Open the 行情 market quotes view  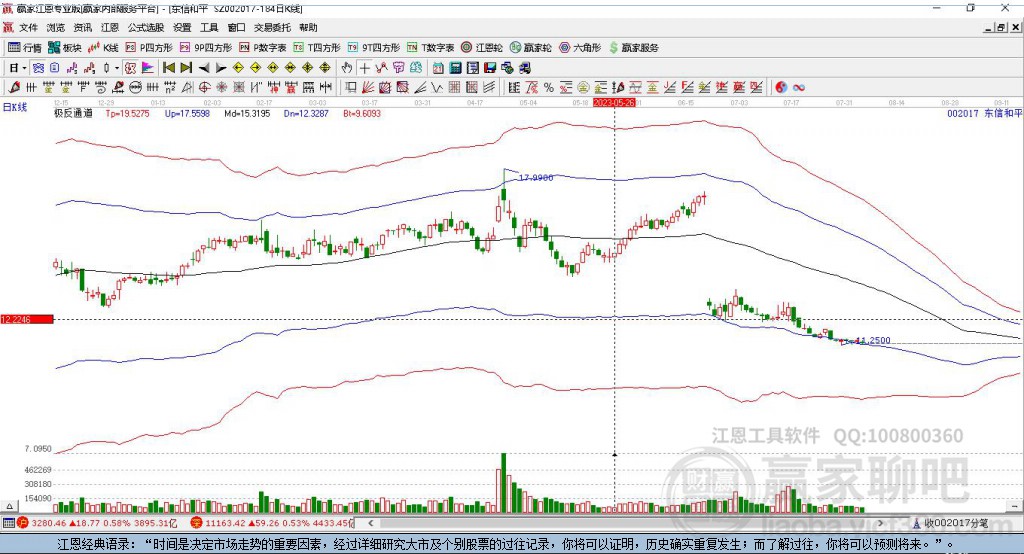[x=25, y=48]
